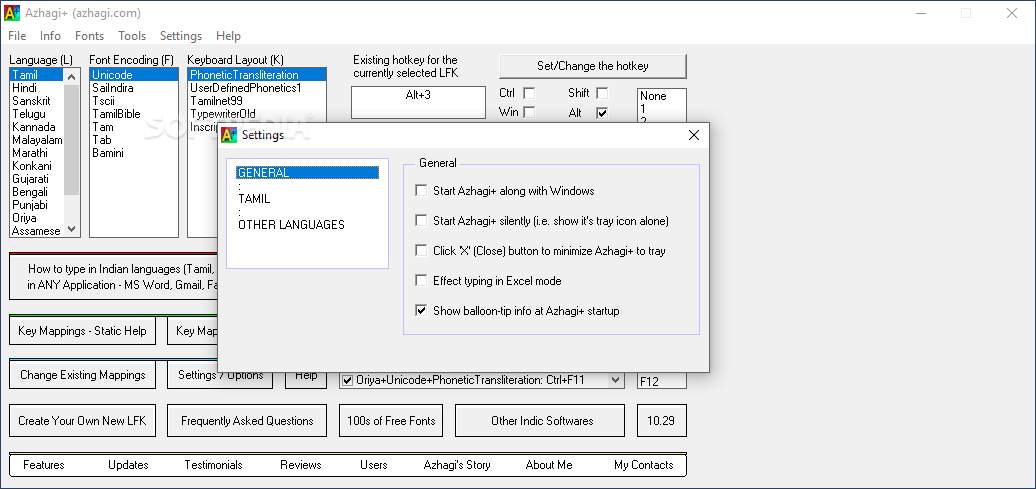Click Change Existing Mappings button
This screenshot has height=489, width=1036.
(x=83, y=375)
